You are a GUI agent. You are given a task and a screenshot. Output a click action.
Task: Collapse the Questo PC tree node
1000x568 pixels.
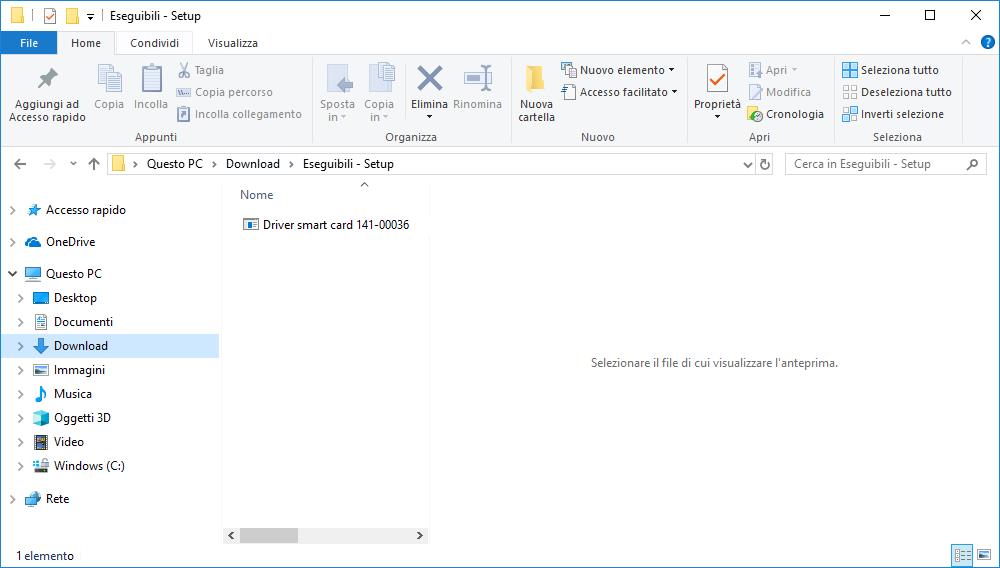[12, 274]
